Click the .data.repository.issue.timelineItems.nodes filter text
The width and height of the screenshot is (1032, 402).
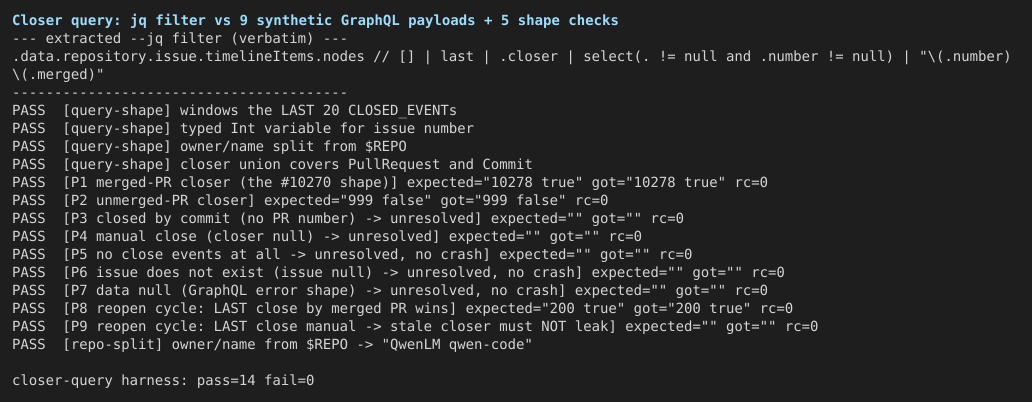(511, 57)
